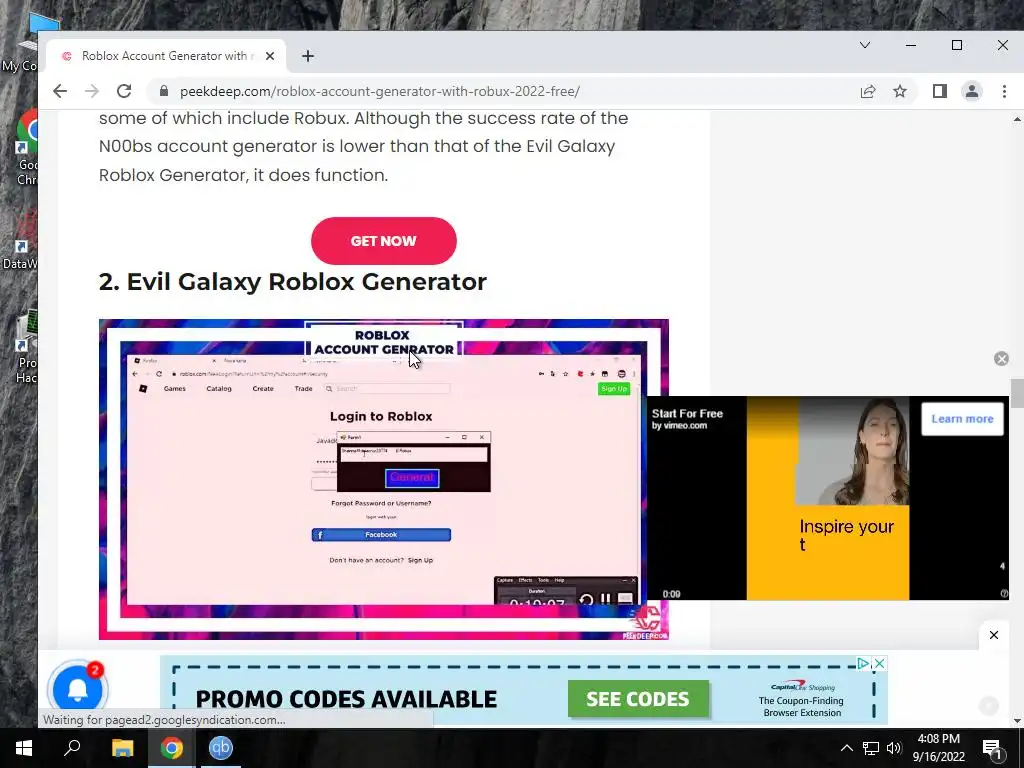
Task: Open volume control tray icon
Action: 894,748
